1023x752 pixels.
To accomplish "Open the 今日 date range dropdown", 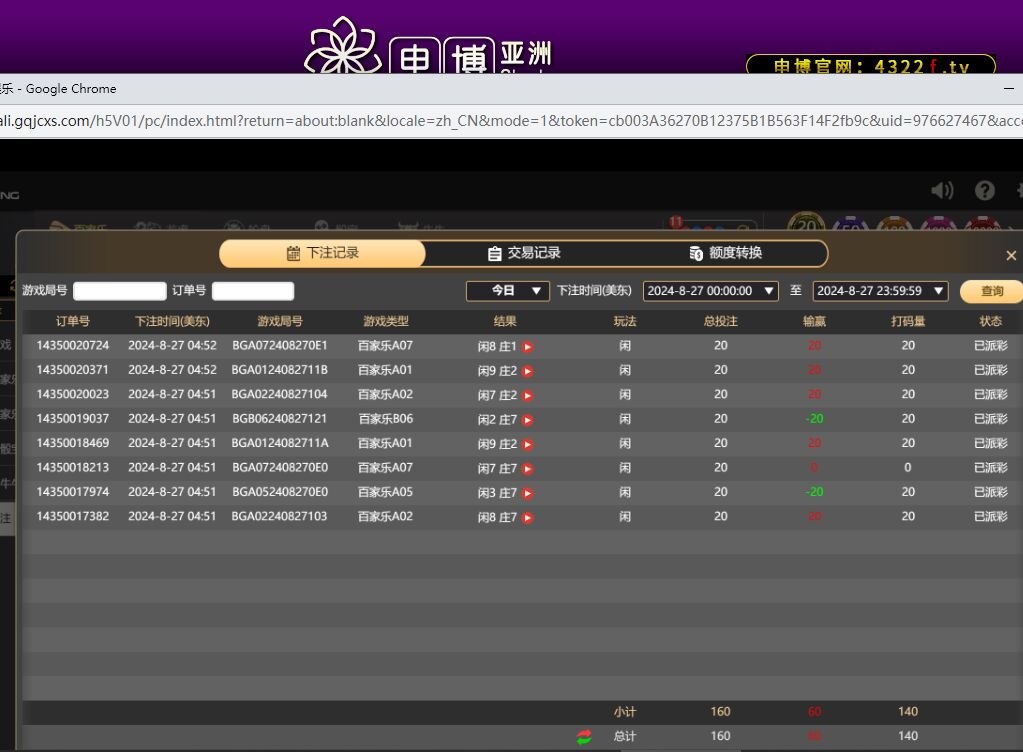I will click(x=508, y=291).
